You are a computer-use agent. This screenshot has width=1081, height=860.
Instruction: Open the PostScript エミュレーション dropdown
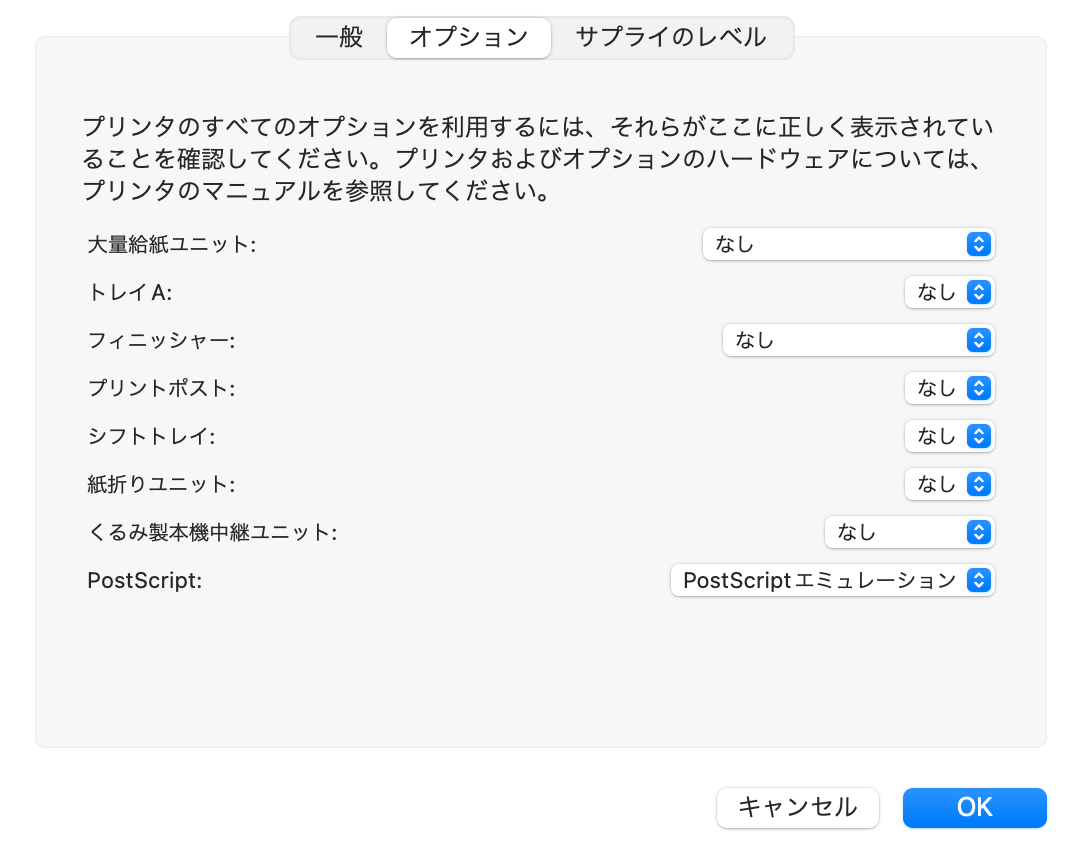pos(831,580)
